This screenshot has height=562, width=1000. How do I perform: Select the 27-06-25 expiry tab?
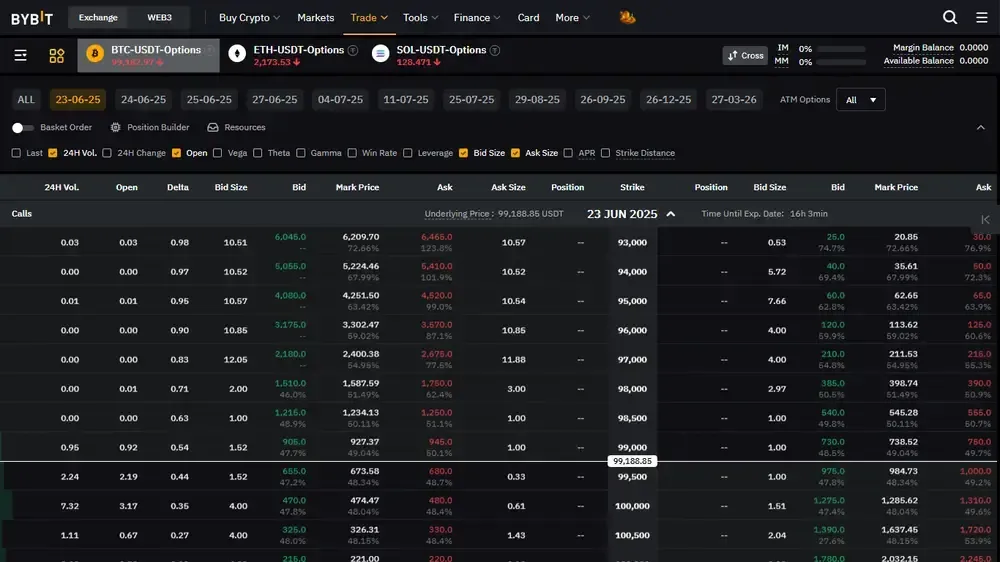[x=275, y=100]
